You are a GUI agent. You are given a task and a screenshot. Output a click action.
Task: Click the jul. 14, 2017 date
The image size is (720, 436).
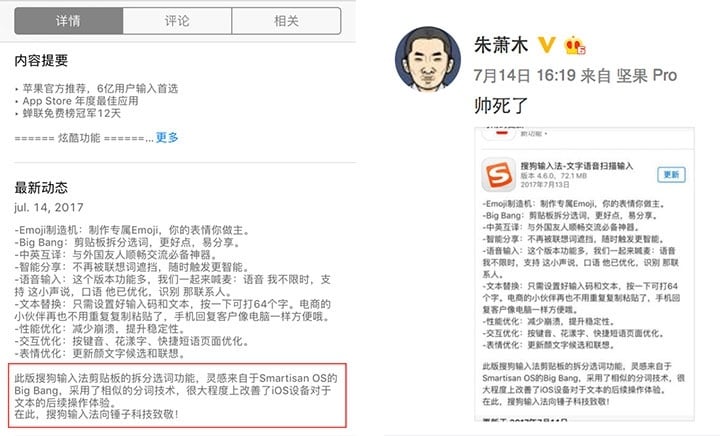point(49,207)
